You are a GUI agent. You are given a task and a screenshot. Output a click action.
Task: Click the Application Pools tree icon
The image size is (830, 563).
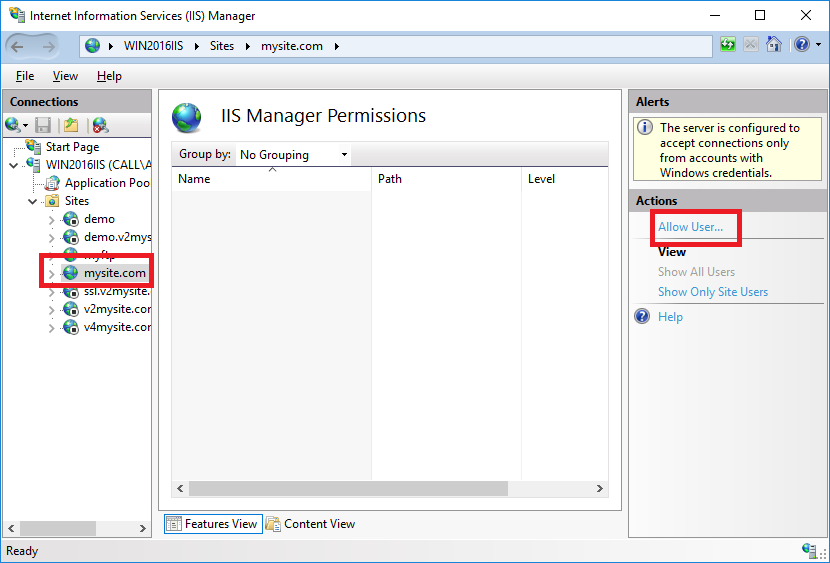(x=52, y=183)
